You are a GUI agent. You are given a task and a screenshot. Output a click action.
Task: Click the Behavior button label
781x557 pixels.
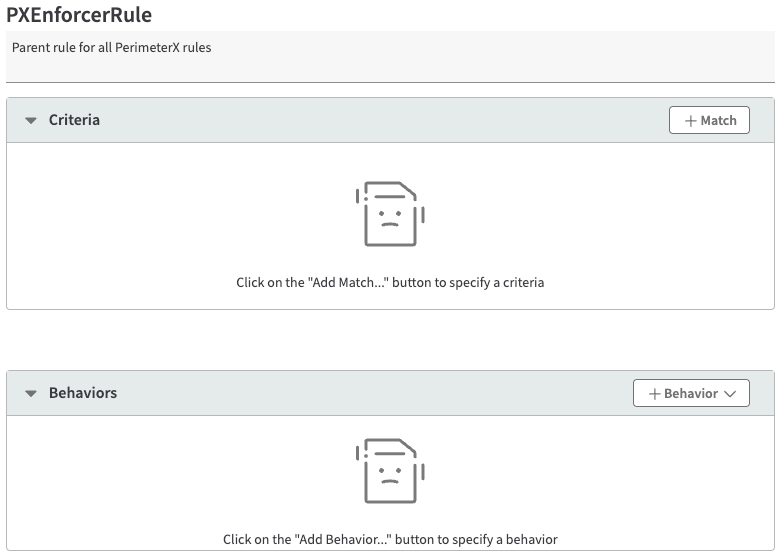point(691,394)
